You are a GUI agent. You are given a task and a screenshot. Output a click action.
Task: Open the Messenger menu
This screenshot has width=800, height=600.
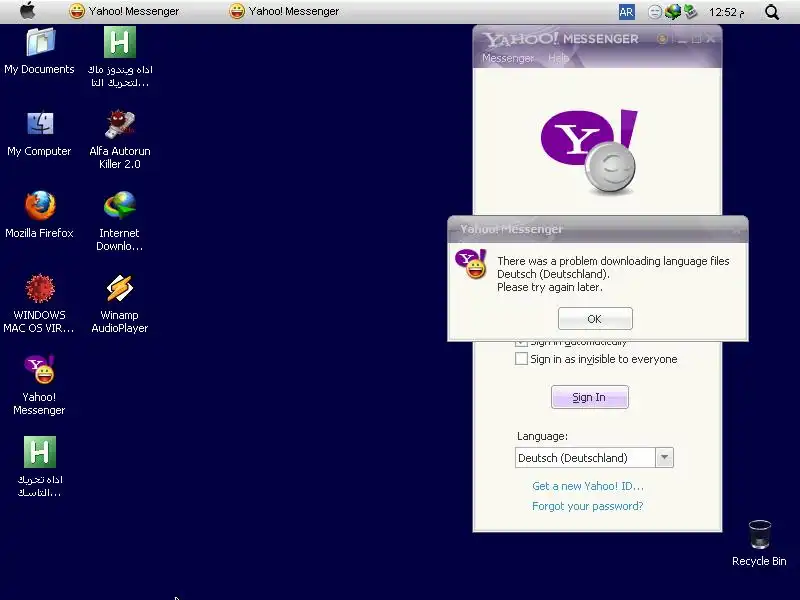coord(508,58)
